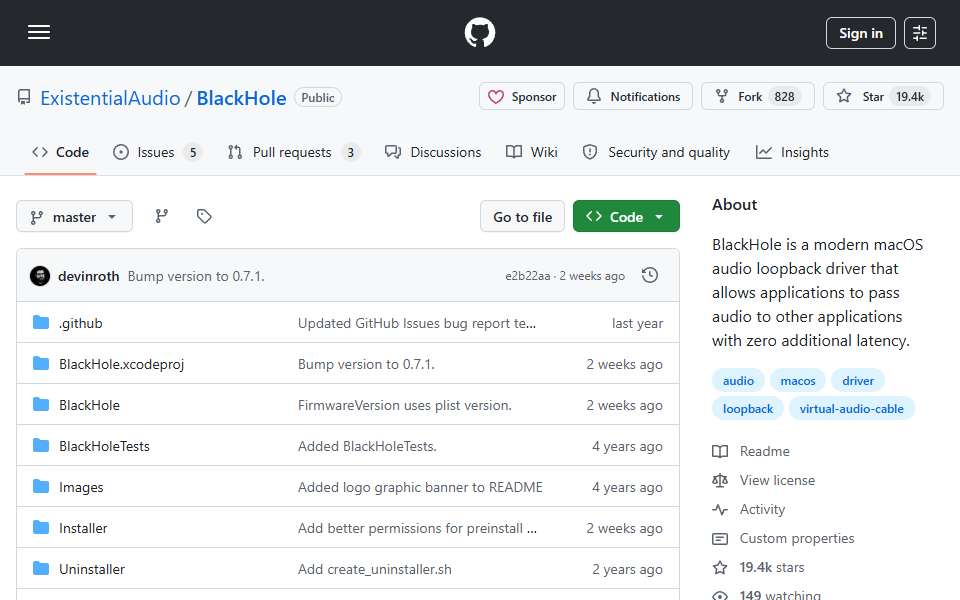
Task: Open the hamburger navigation menu
Action: (x=39, y=32)
